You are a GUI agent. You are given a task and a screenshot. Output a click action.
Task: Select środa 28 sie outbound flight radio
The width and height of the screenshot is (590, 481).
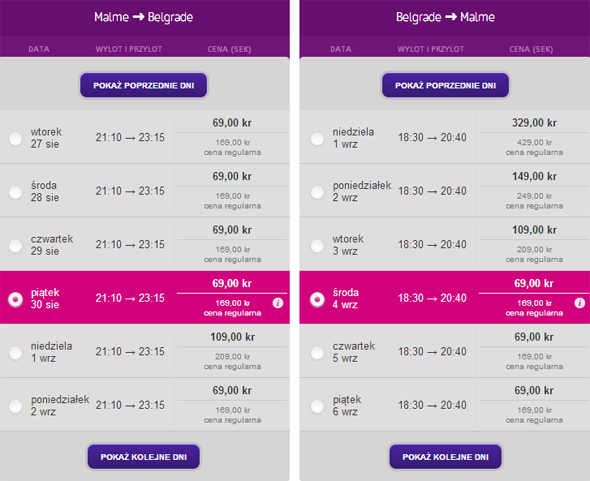(15, 192)
